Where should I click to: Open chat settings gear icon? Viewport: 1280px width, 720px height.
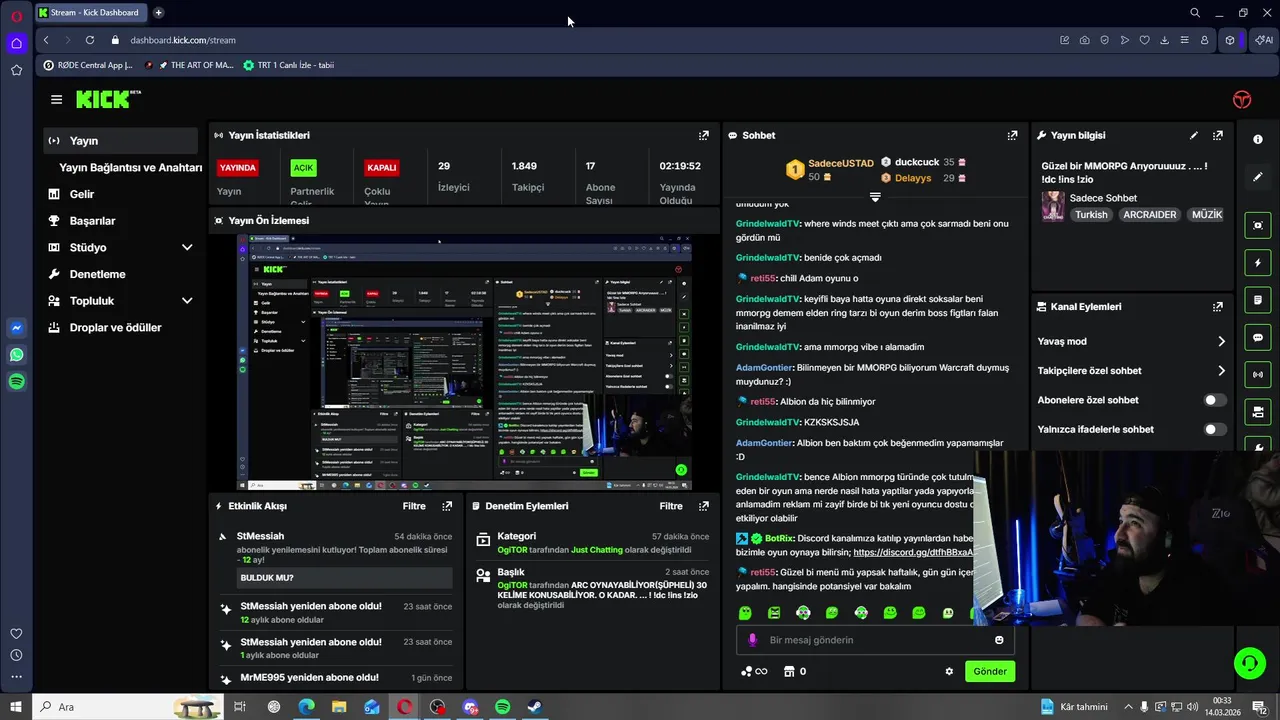point(949,671)
